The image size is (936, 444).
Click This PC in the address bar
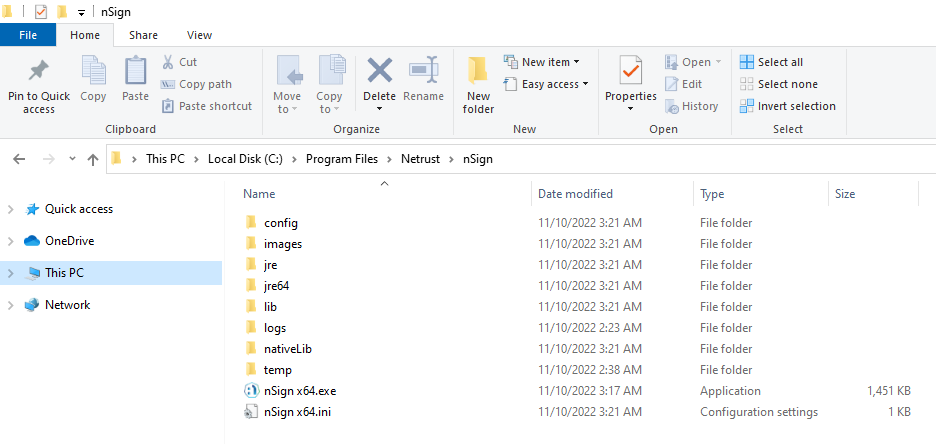click(x=165, y=159)
